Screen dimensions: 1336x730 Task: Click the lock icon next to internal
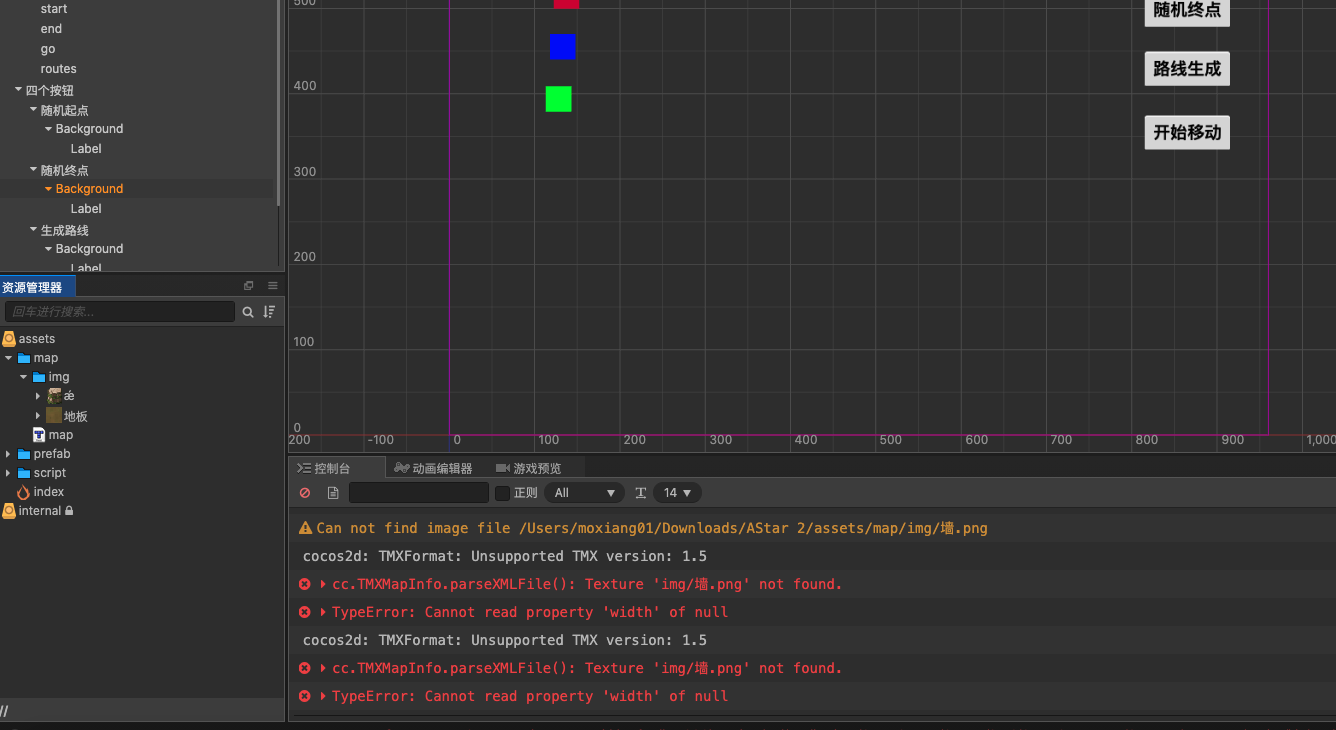pos(69,511)
